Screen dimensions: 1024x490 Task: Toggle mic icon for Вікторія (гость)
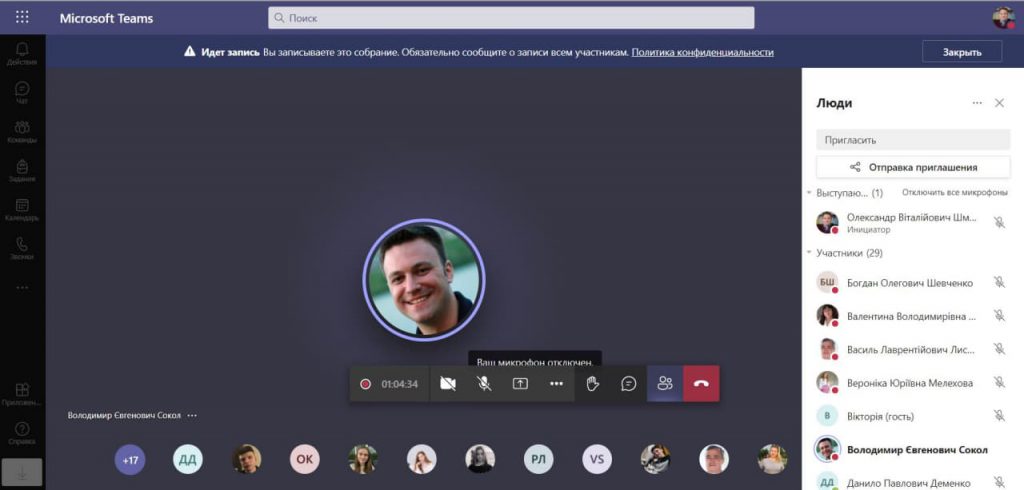tap(999, 416)
